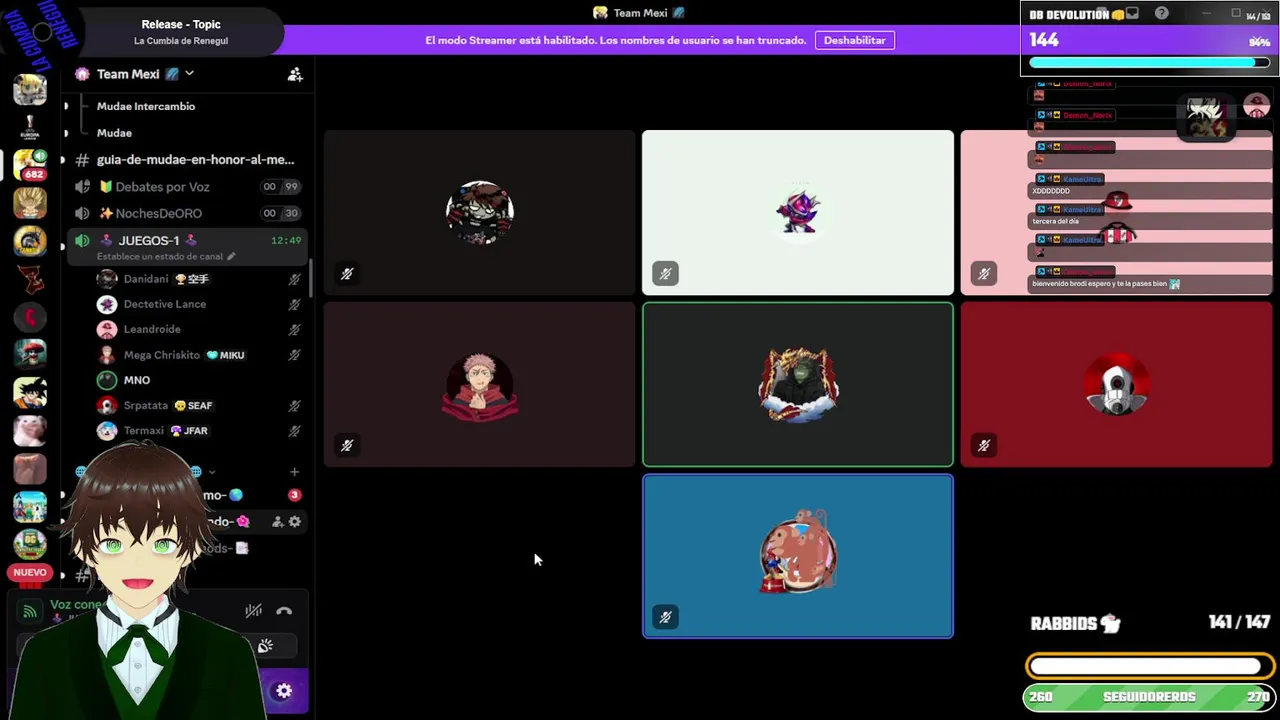Click mute indicator on the Sukuna tile
Image resolution: width=1280 pixels, height=720 pixels.
(x=347, y=445)
